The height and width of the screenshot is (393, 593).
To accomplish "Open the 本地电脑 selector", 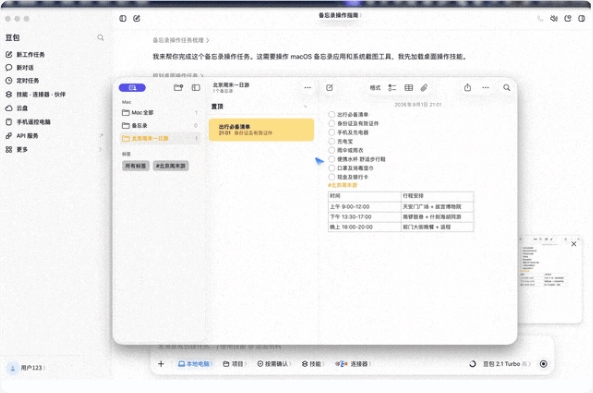I will [195, 364].
